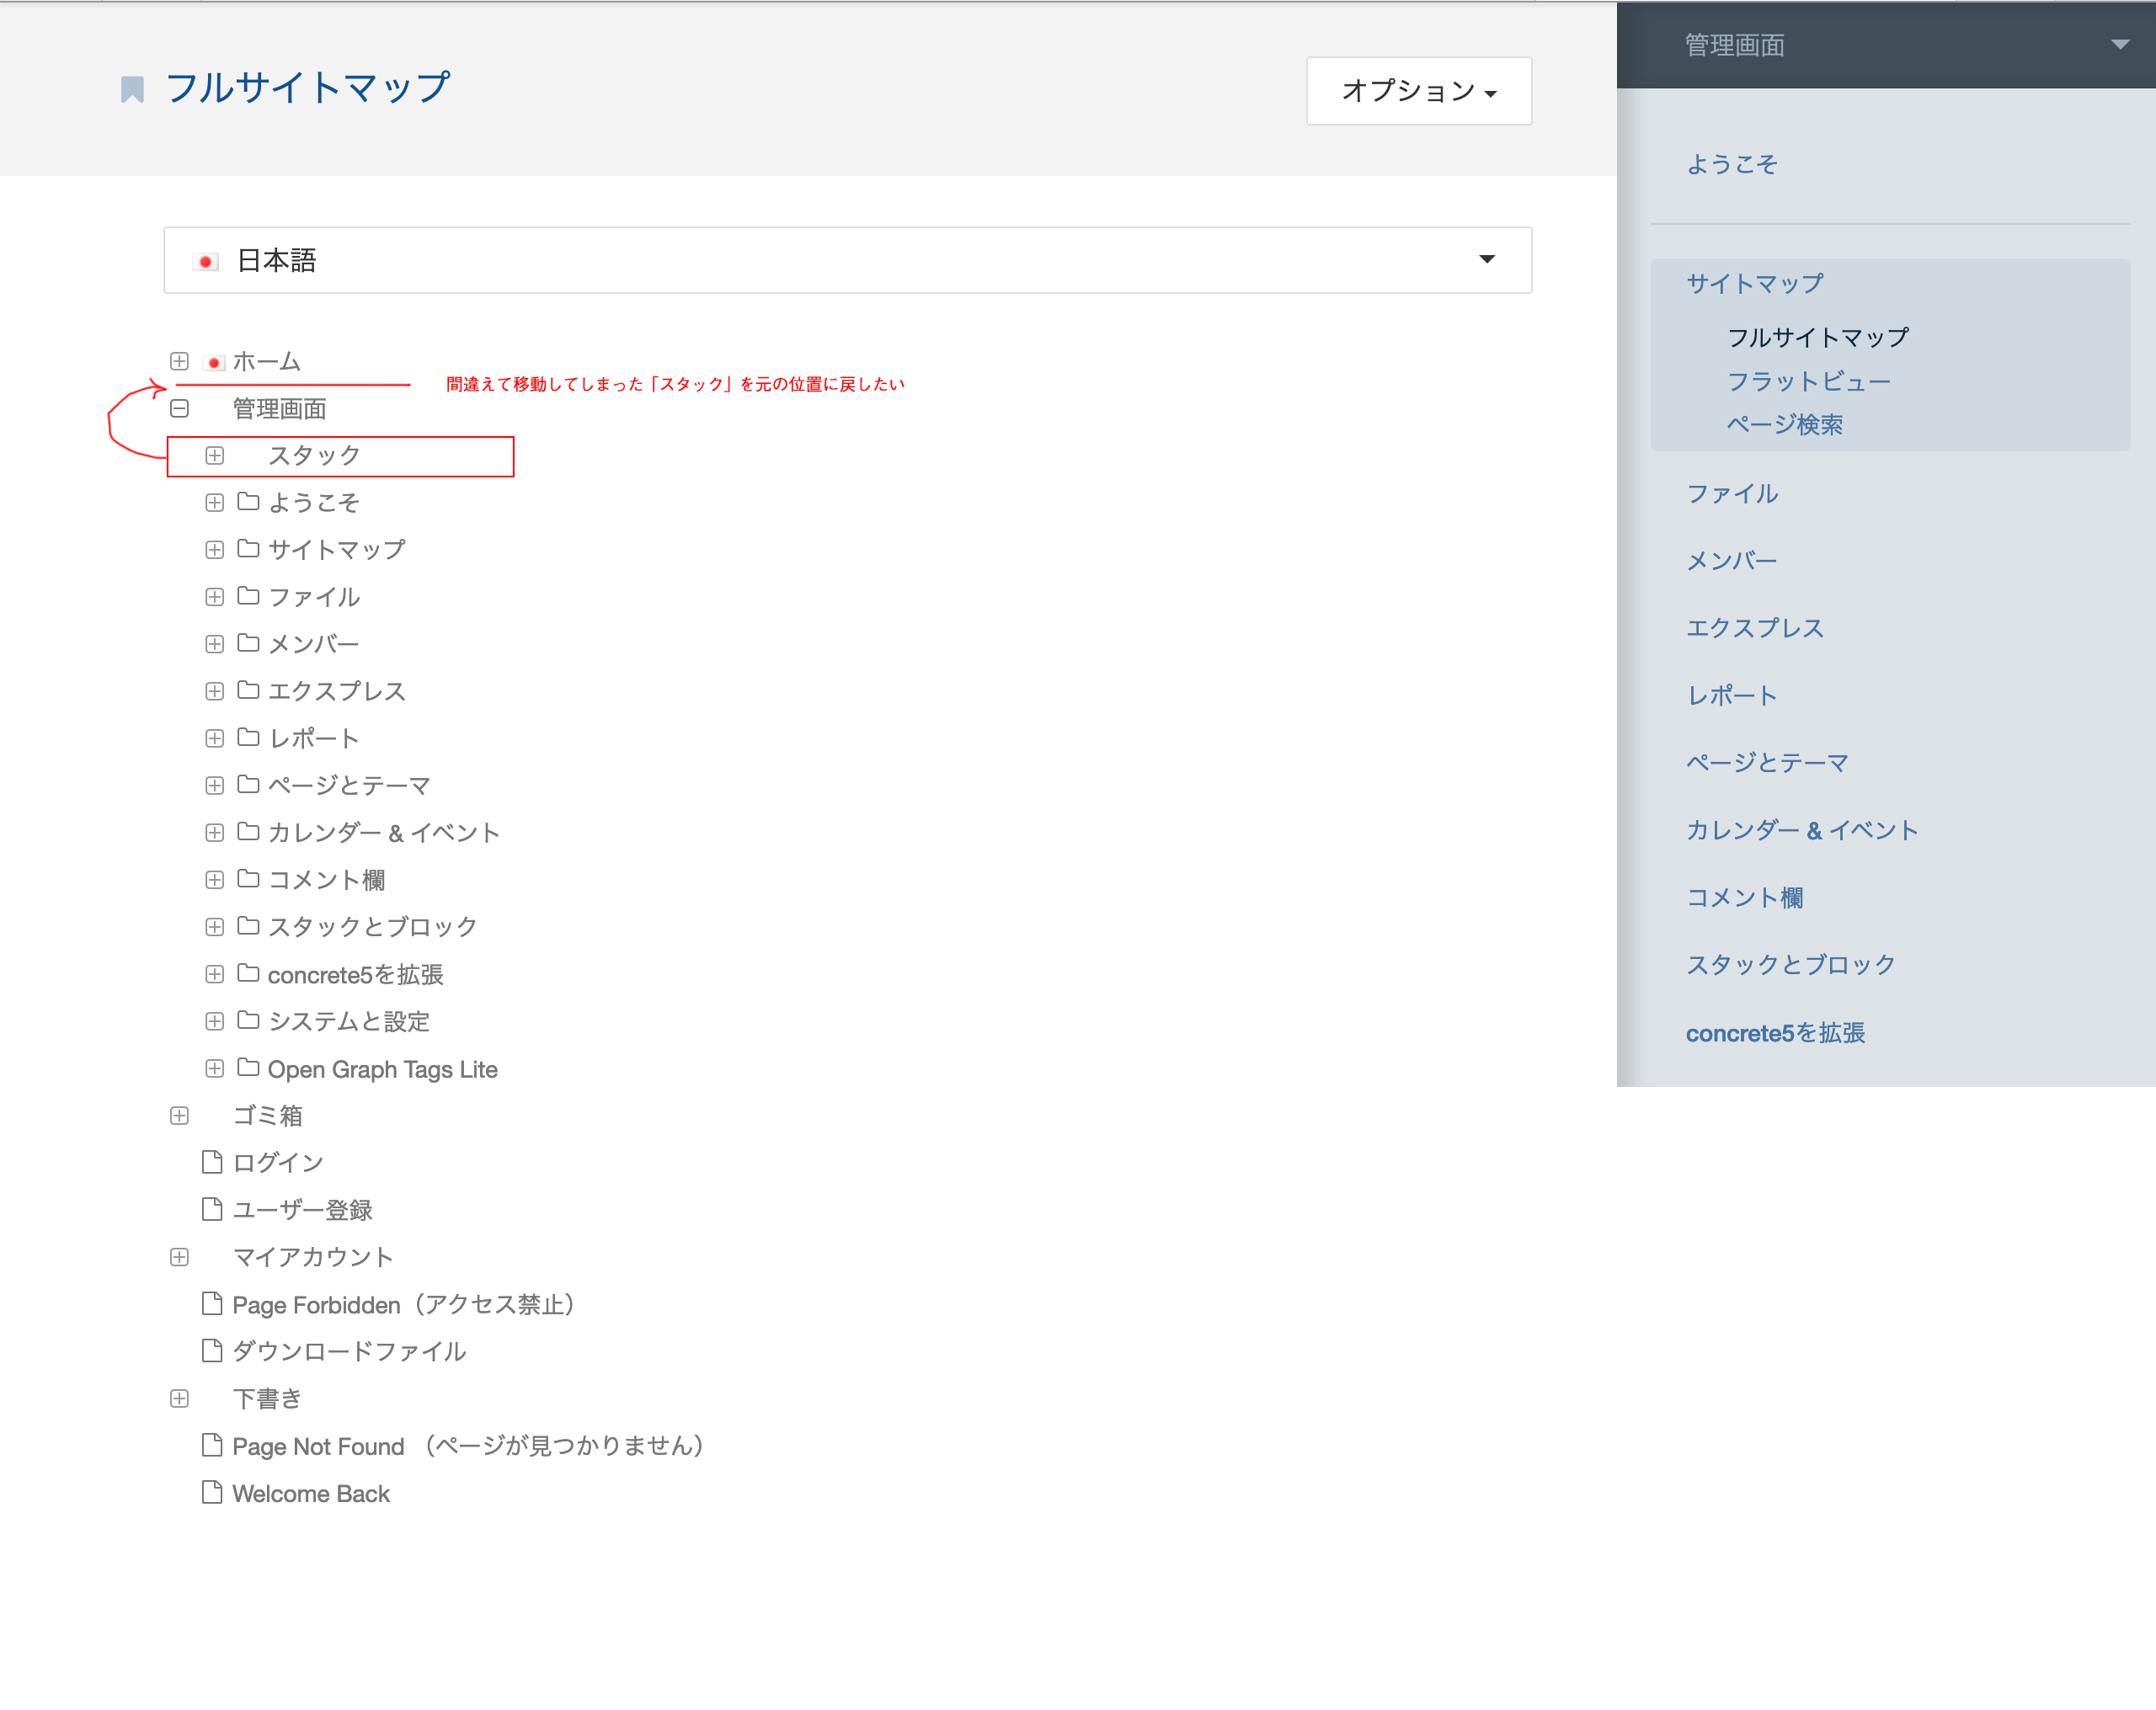
Task: Click the folder icon next to ようこそ
Action: pyautogui.click(x=248, y=502)
